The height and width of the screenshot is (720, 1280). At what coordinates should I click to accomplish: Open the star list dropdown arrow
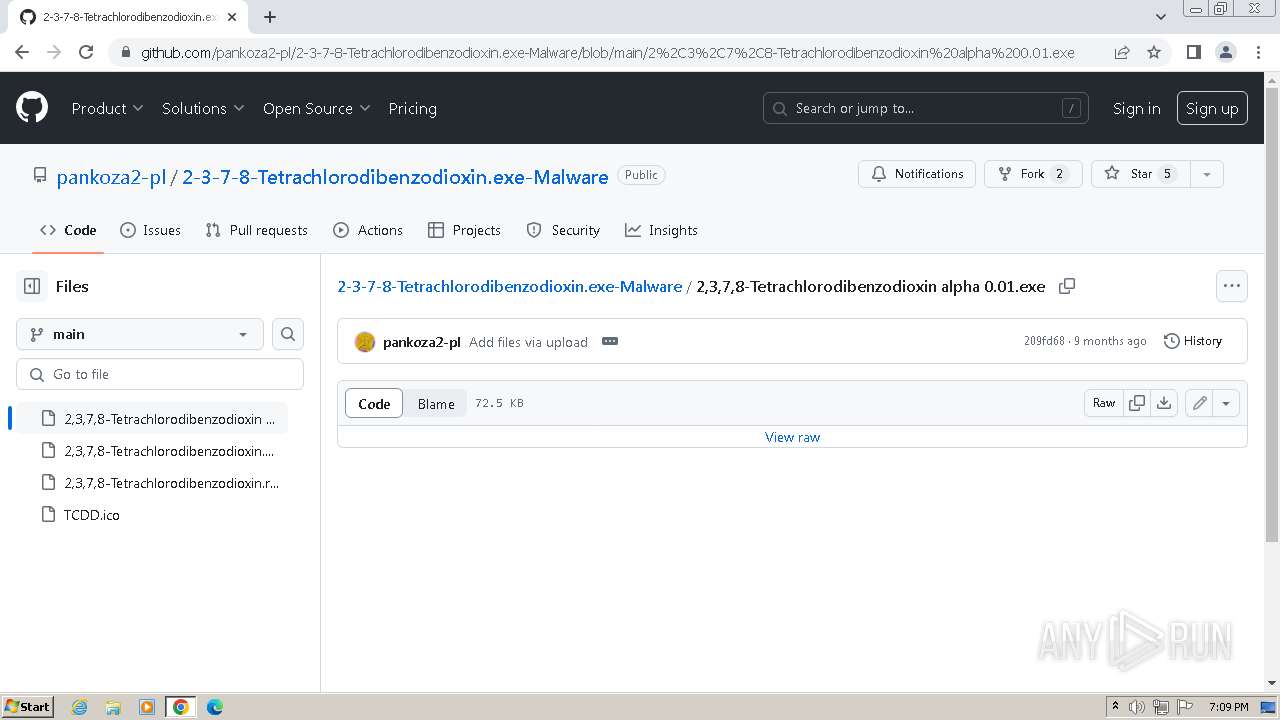(1207, 174)
